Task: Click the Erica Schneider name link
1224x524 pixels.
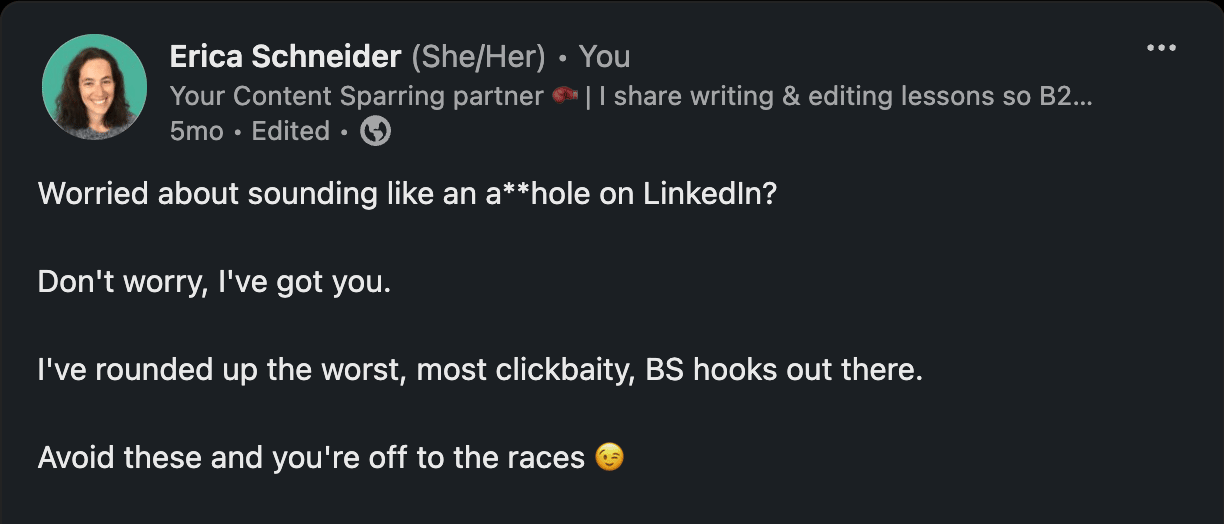Action: click(x=285, y=57)
